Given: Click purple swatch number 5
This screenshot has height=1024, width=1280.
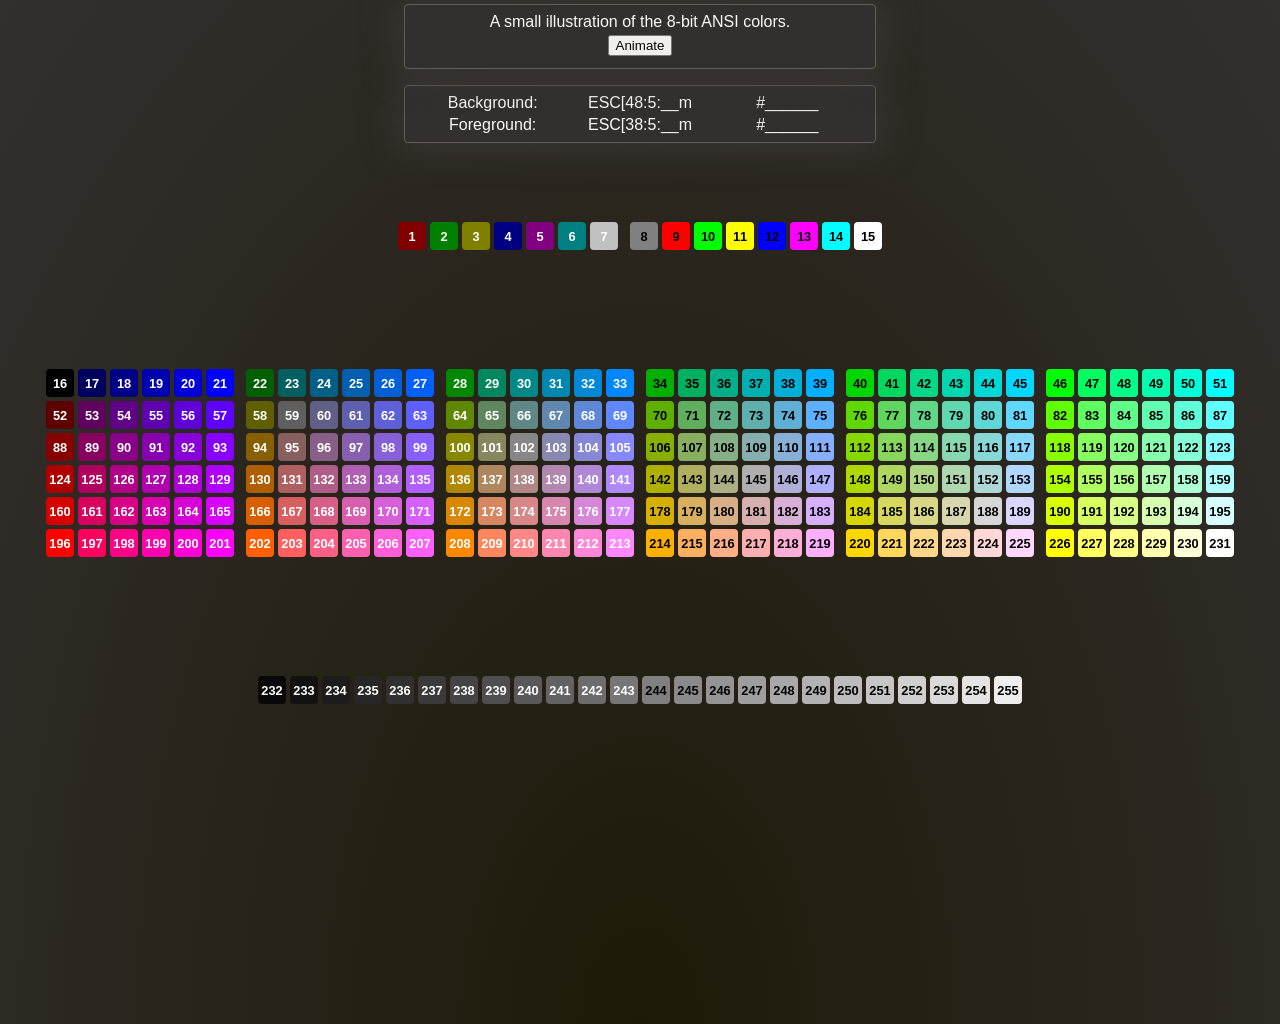Looking at the screenshot, I should click(540, 236).
